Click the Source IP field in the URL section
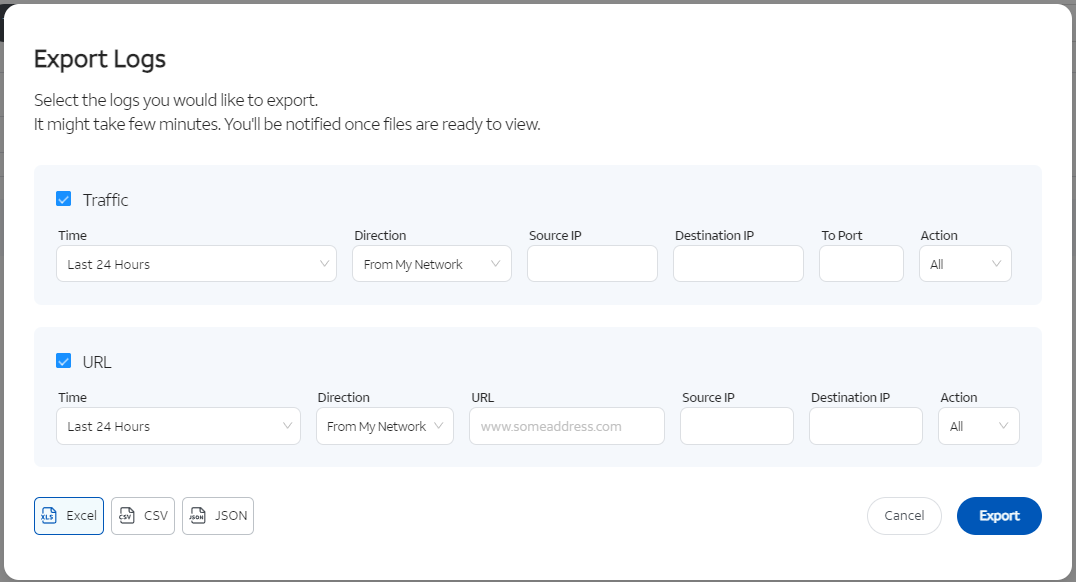This screenshot has width=1076, height=582. (x=736, y=425)
